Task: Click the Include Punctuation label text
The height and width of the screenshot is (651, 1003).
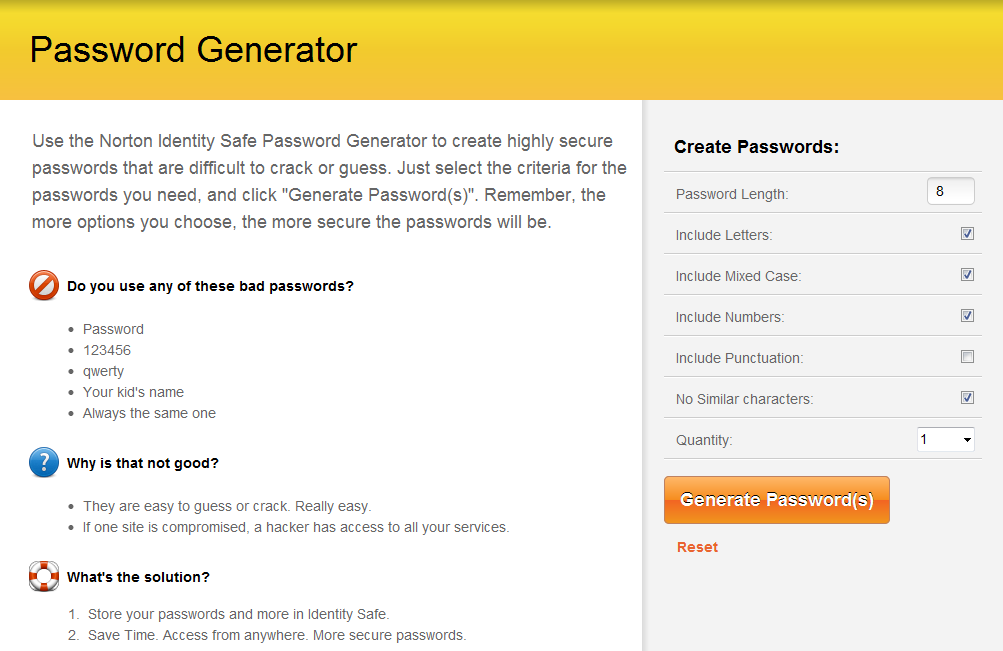Action: pyautogui.click(x=739, y=358)
